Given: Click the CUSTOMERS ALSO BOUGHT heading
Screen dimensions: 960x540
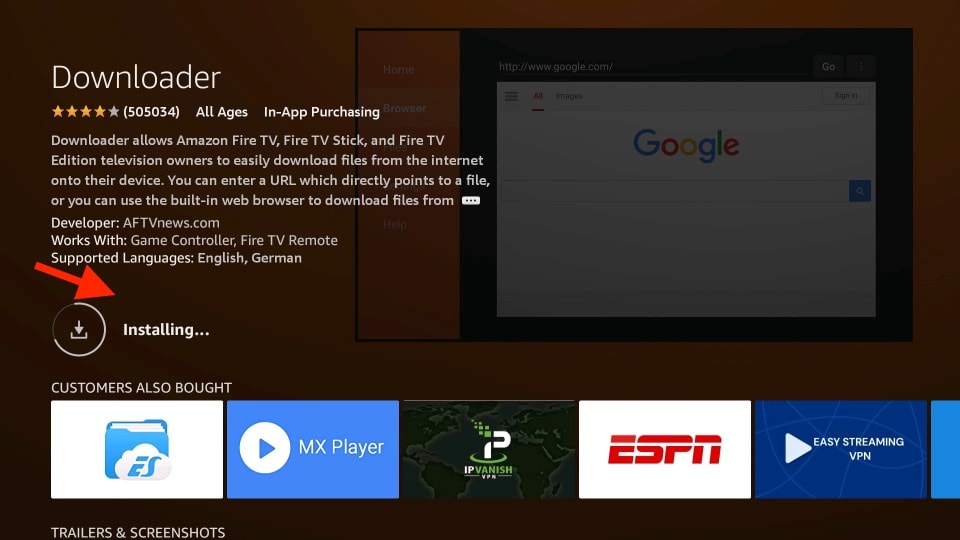Looking at the screenshot, I should click(x=141, y=388).
